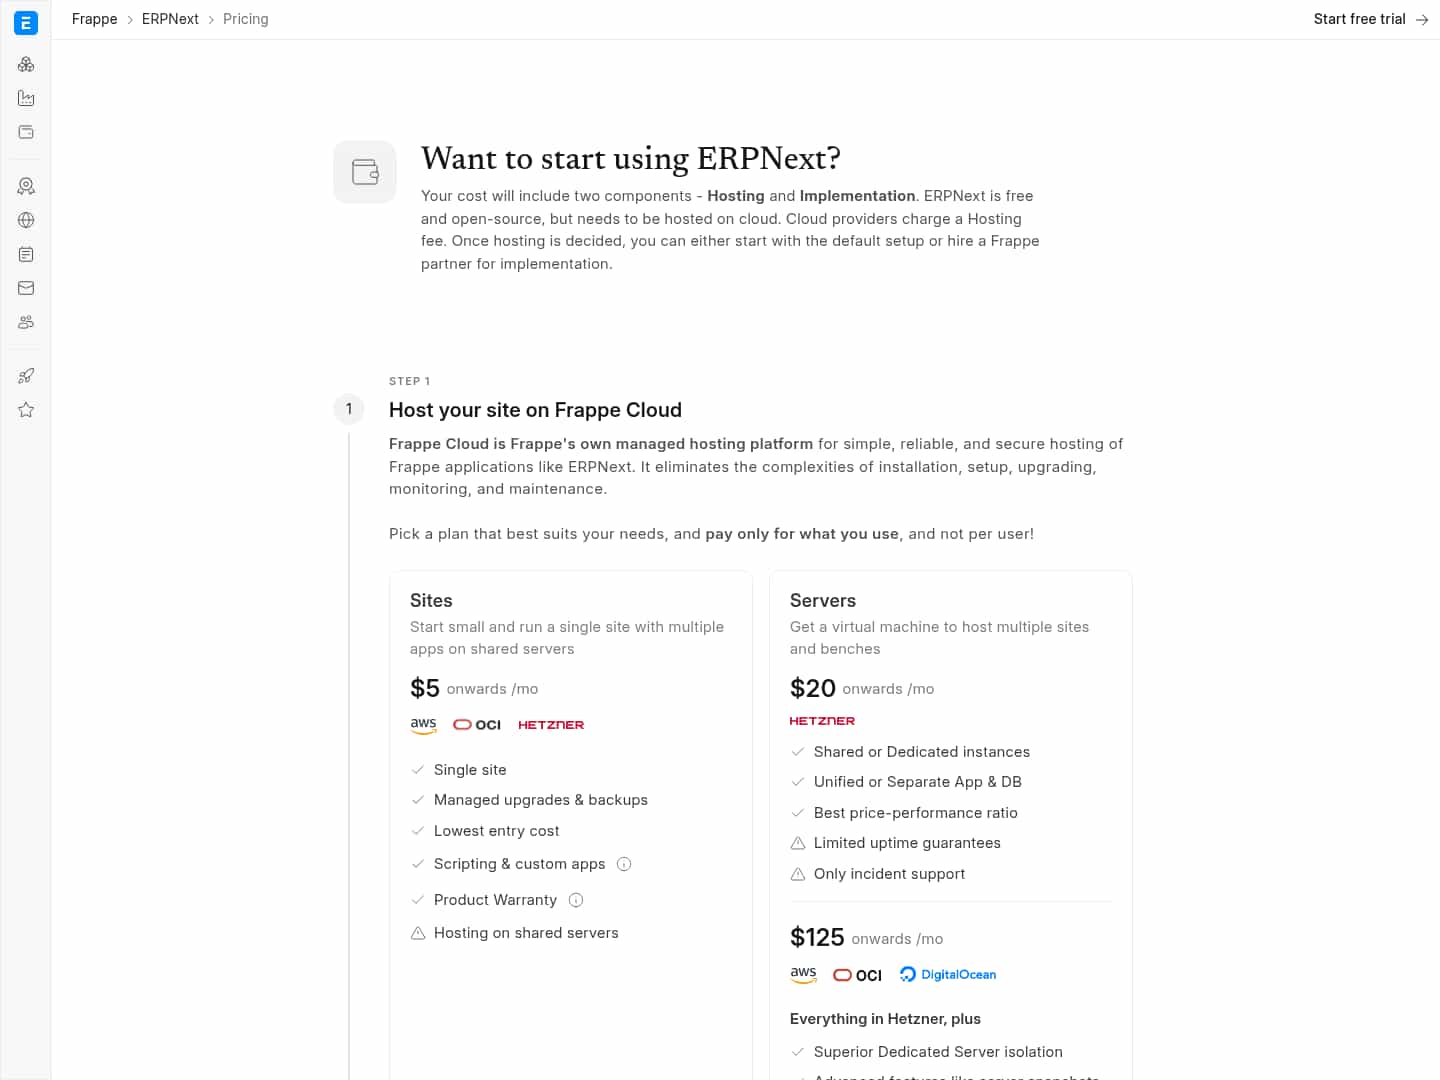Open the modules icon in the sidebar
Screen dimensions: 1440x1080
[25, 64]
